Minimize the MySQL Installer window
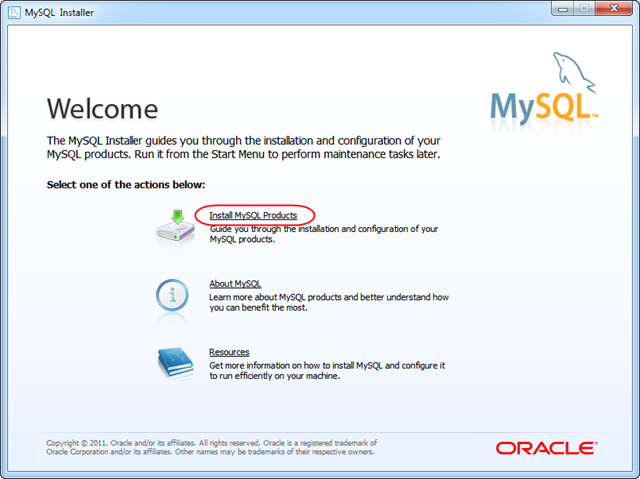 pos(563,9)
